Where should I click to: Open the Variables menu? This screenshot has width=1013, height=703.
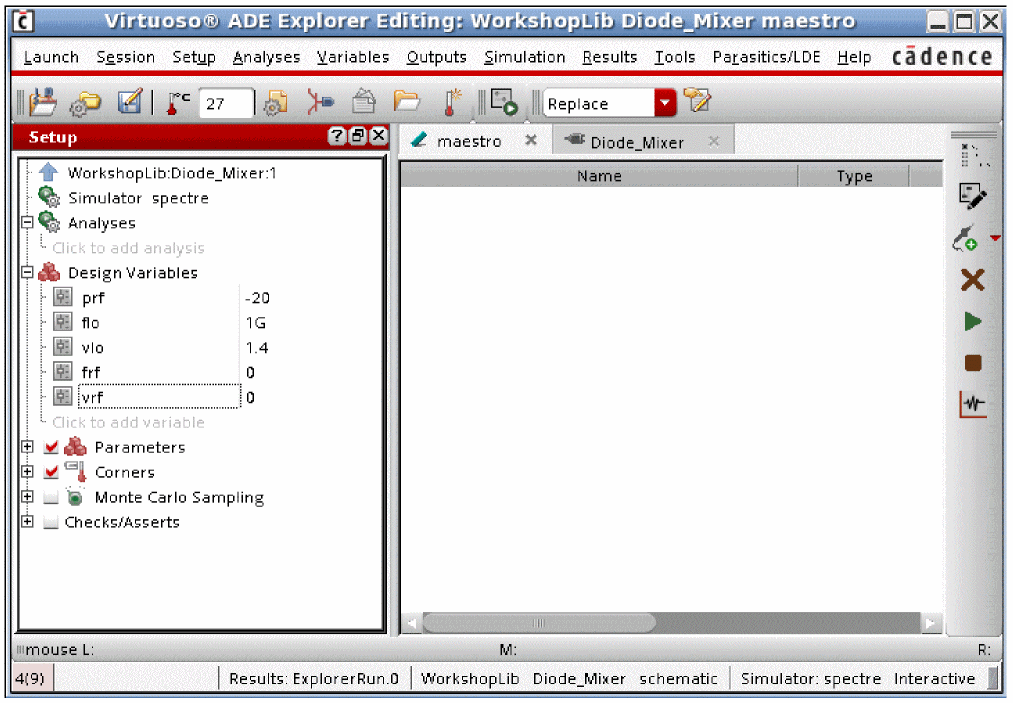coord(353,57)
